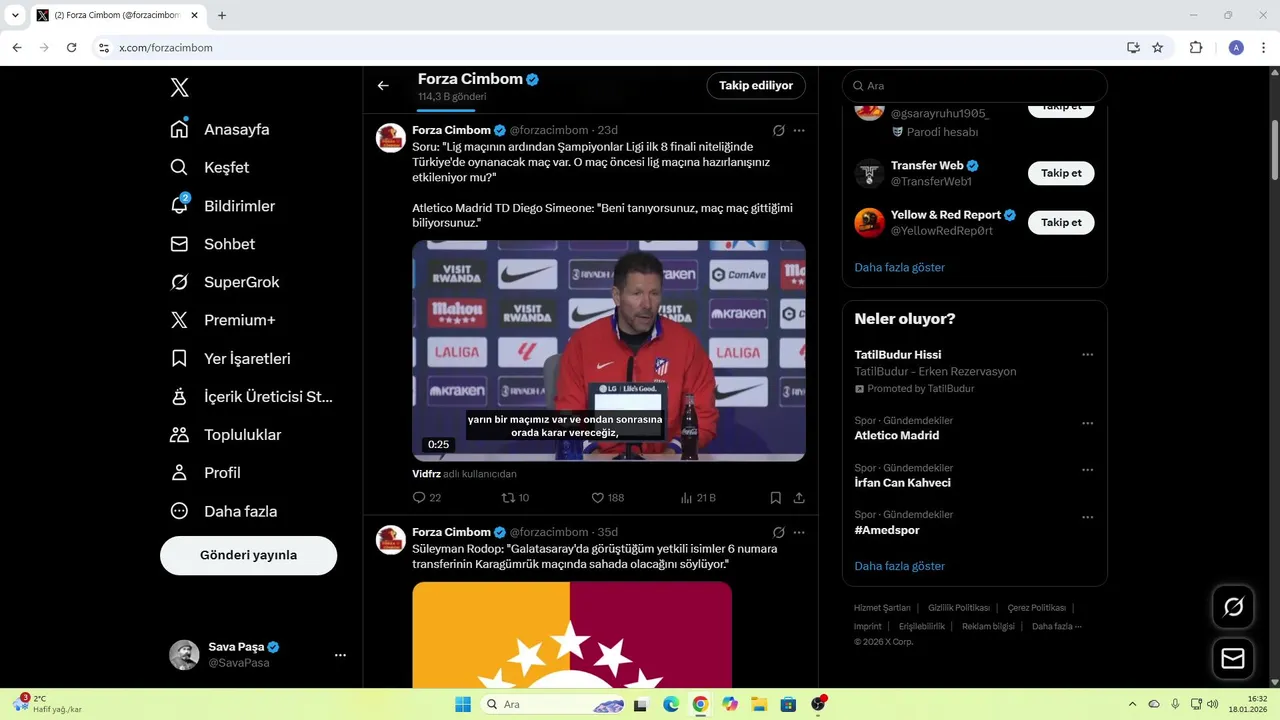Screen dimensions: 1280x720
Task: Share the Simeone post
Action: pos(799,497)
